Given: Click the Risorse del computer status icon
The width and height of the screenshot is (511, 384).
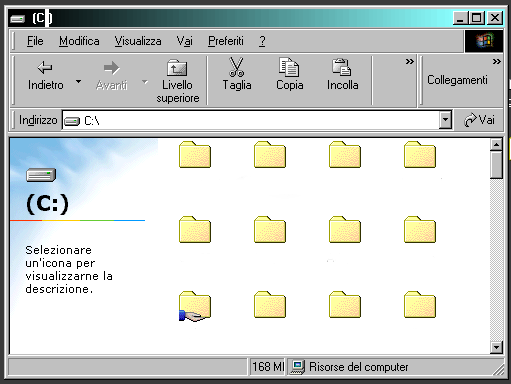Looking at the screenshot, I should [297, 367].
